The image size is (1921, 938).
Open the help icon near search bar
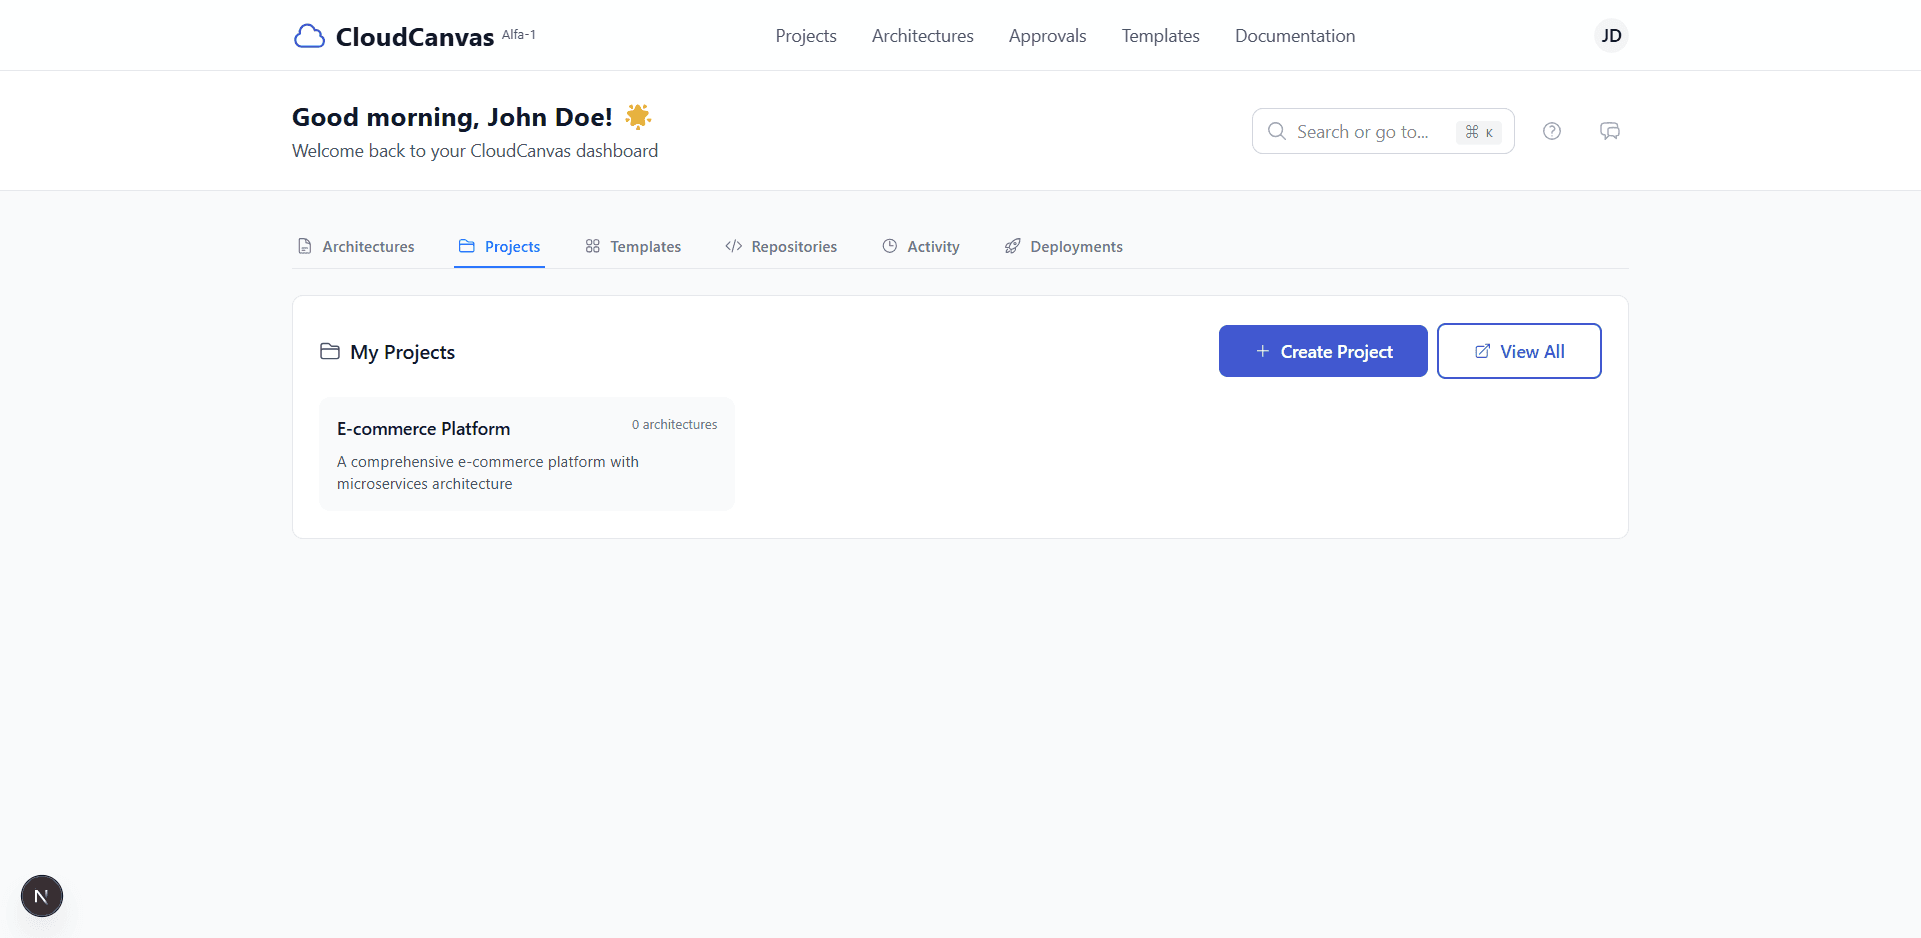click(1552, 131)
